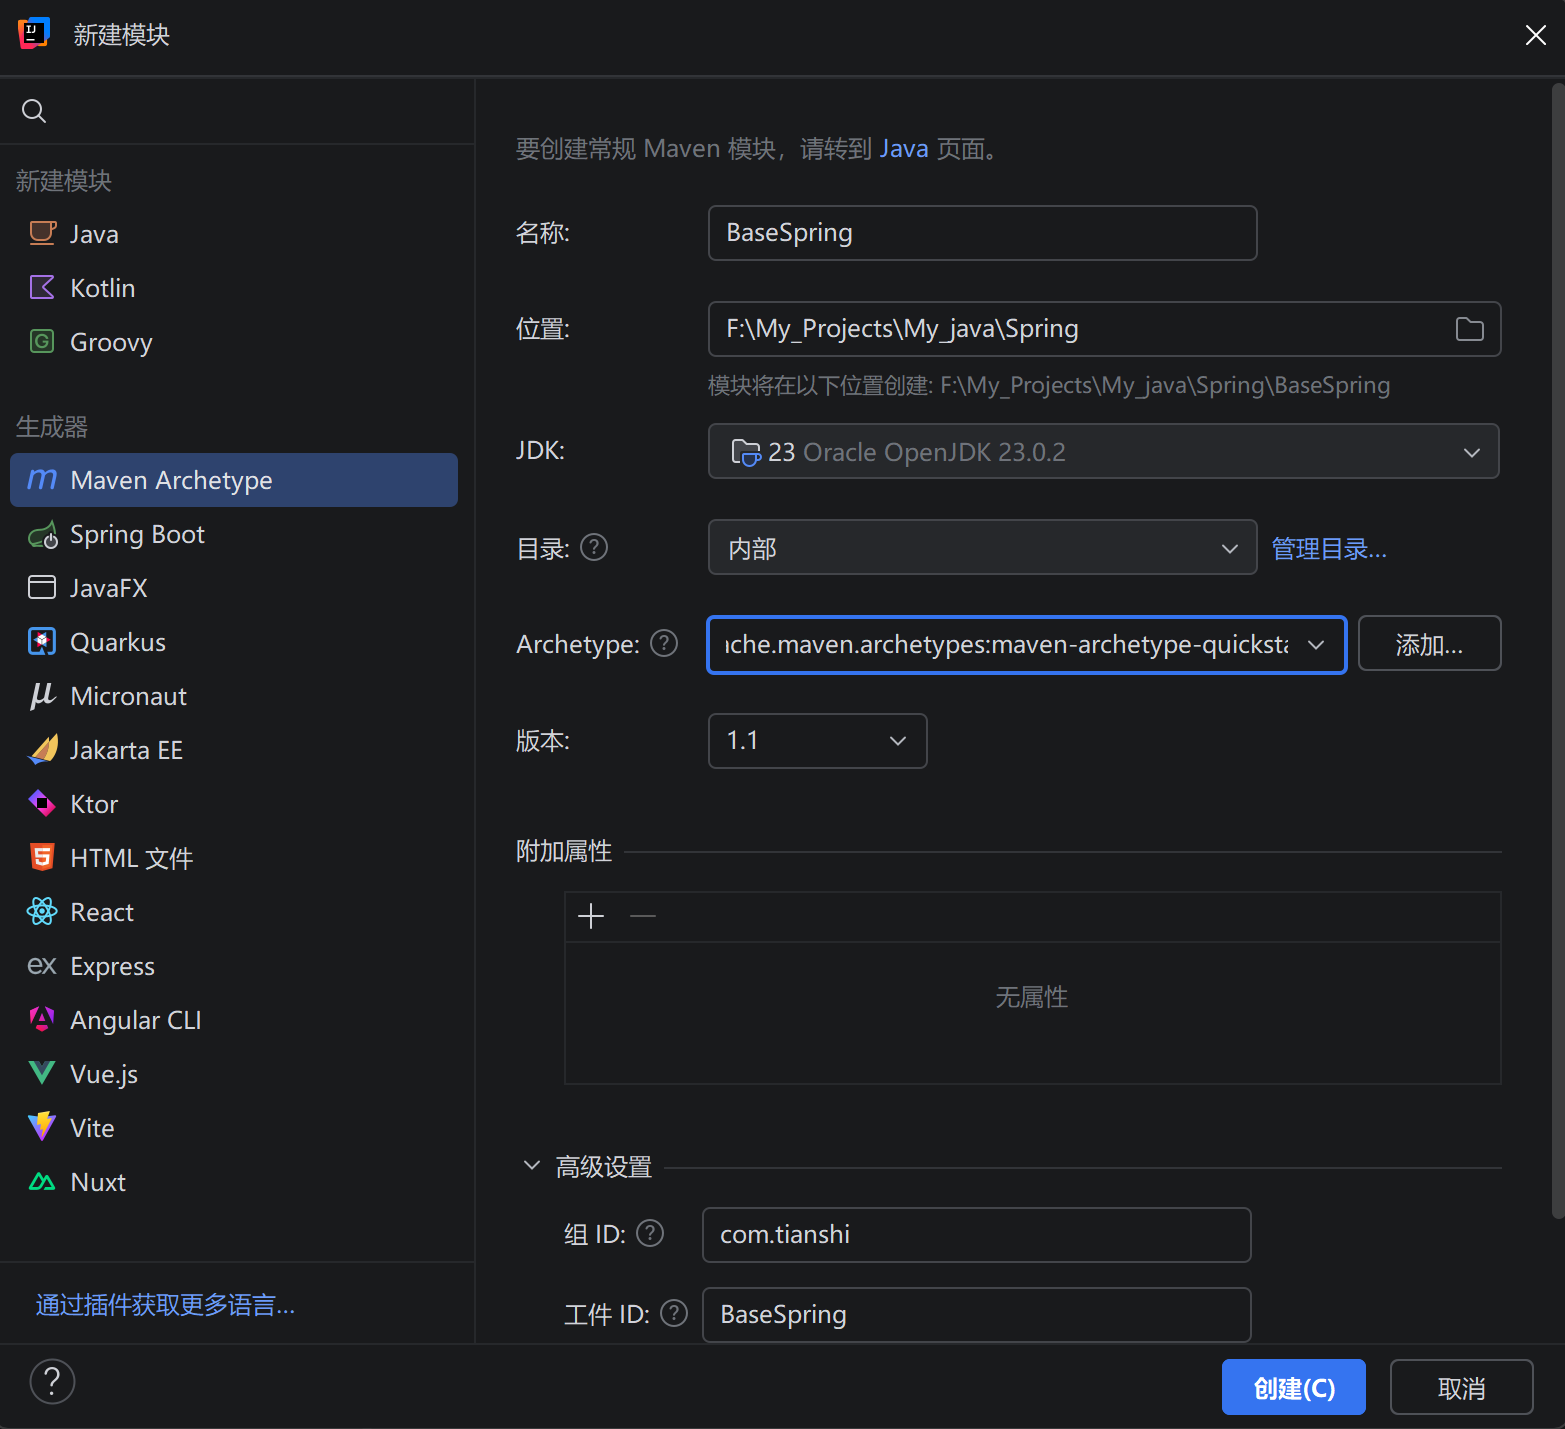This screenshot has height=1429, width=1565.
Task: Click the Vite lightning icon
Action: pyautogui.click(x=42, y=1127)
